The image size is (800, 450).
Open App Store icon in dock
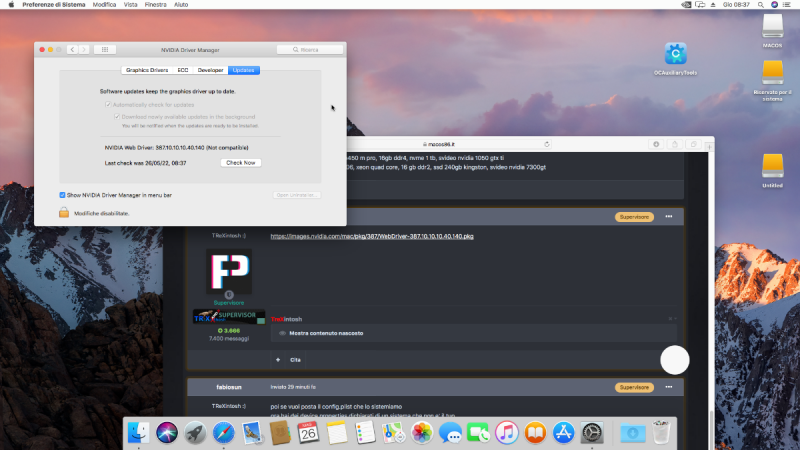click(563, 433)
